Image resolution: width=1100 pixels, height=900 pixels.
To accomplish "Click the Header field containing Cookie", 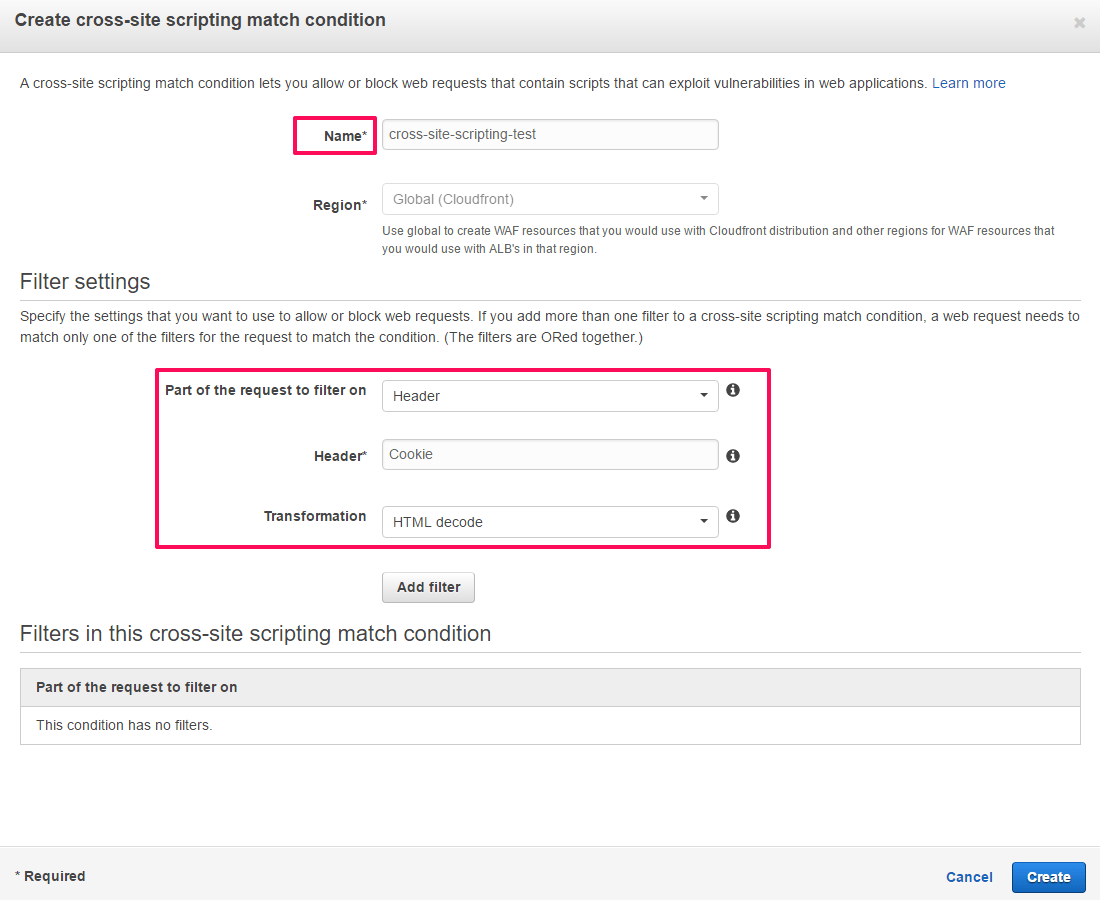I will (x=550, y=455).
